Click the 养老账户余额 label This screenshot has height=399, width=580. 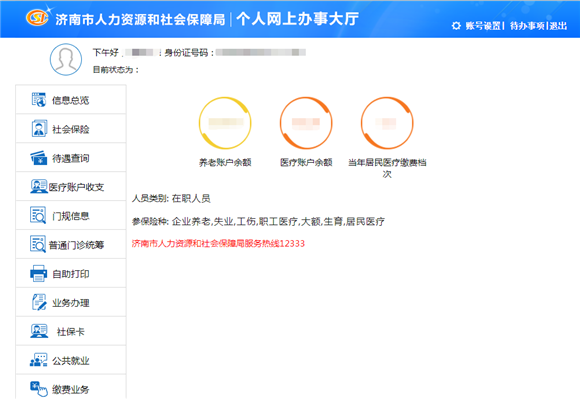225,162
